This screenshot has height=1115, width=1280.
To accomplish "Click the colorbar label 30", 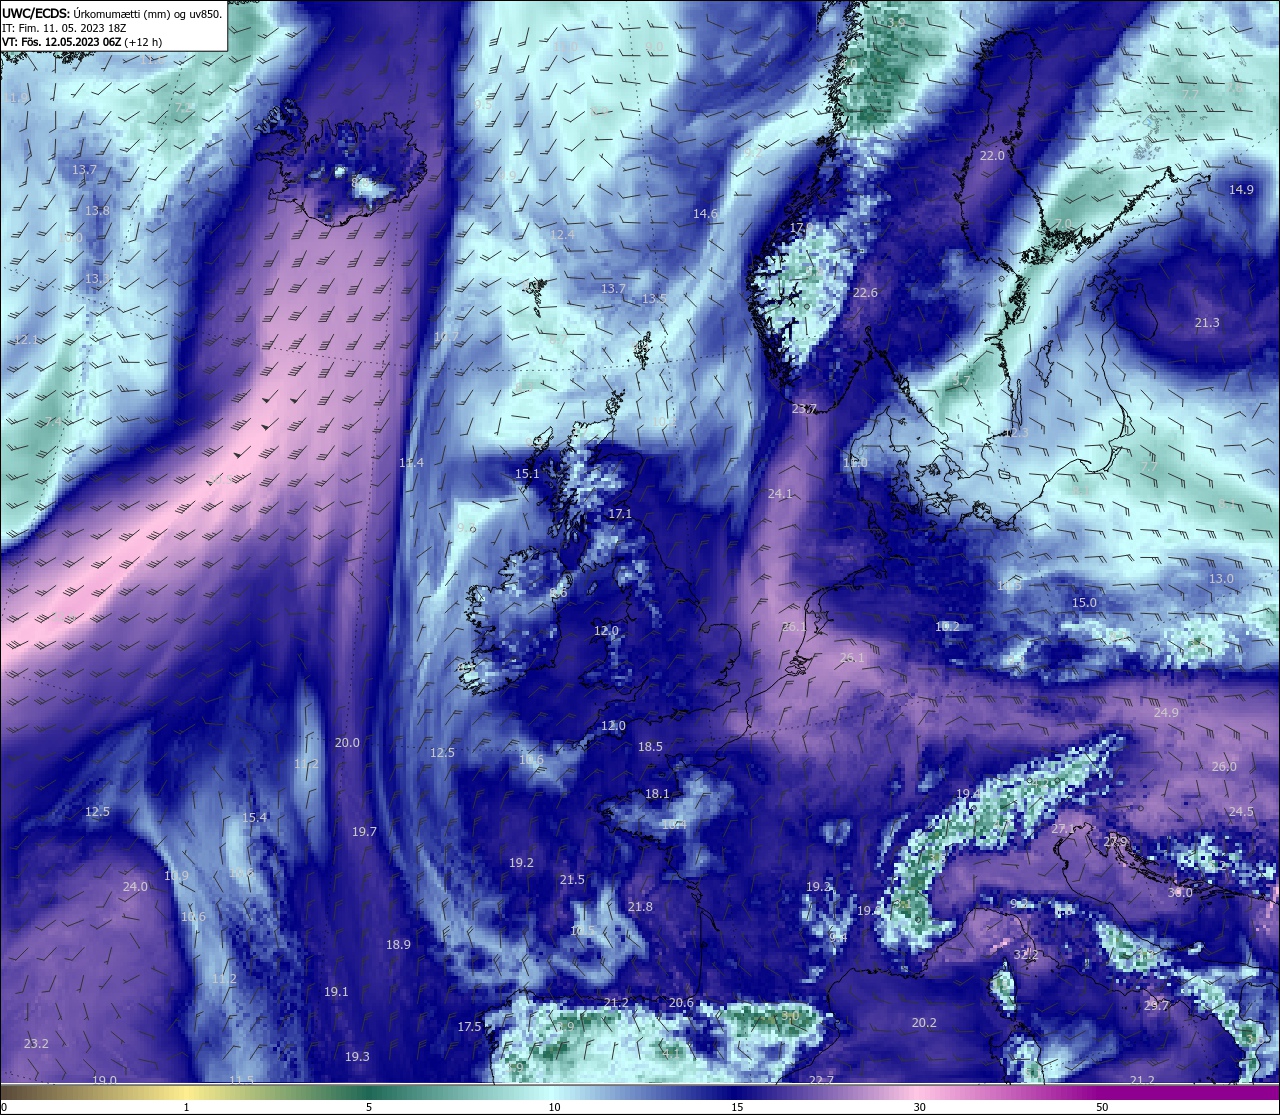I will [919, 1107].
